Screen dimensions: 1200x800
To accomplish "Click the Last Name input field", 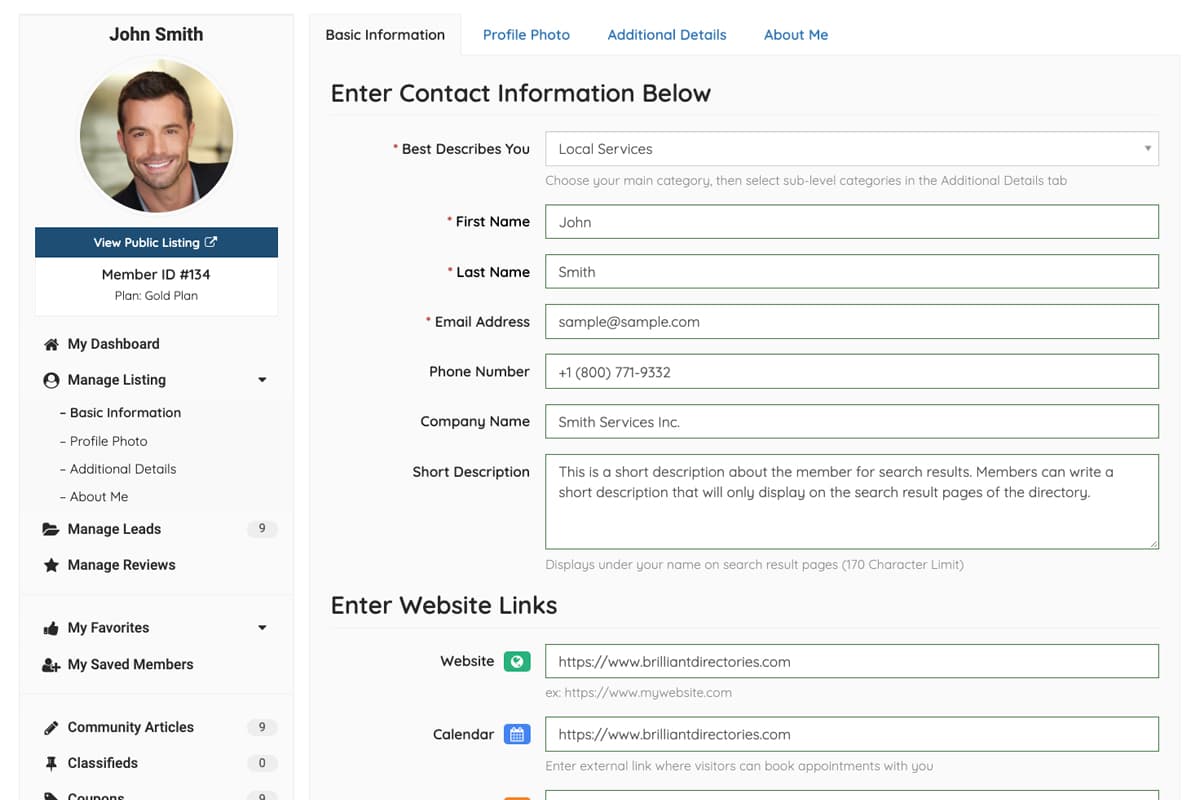I will point(852,272).
